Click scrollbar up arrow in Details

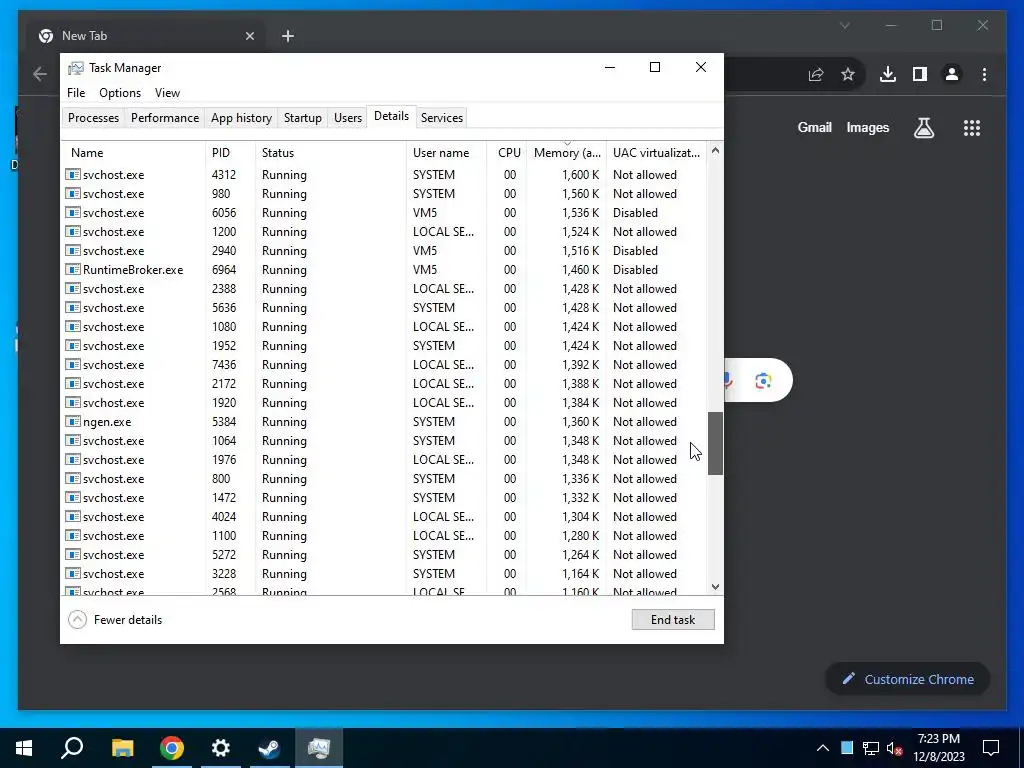pos(715,150)
